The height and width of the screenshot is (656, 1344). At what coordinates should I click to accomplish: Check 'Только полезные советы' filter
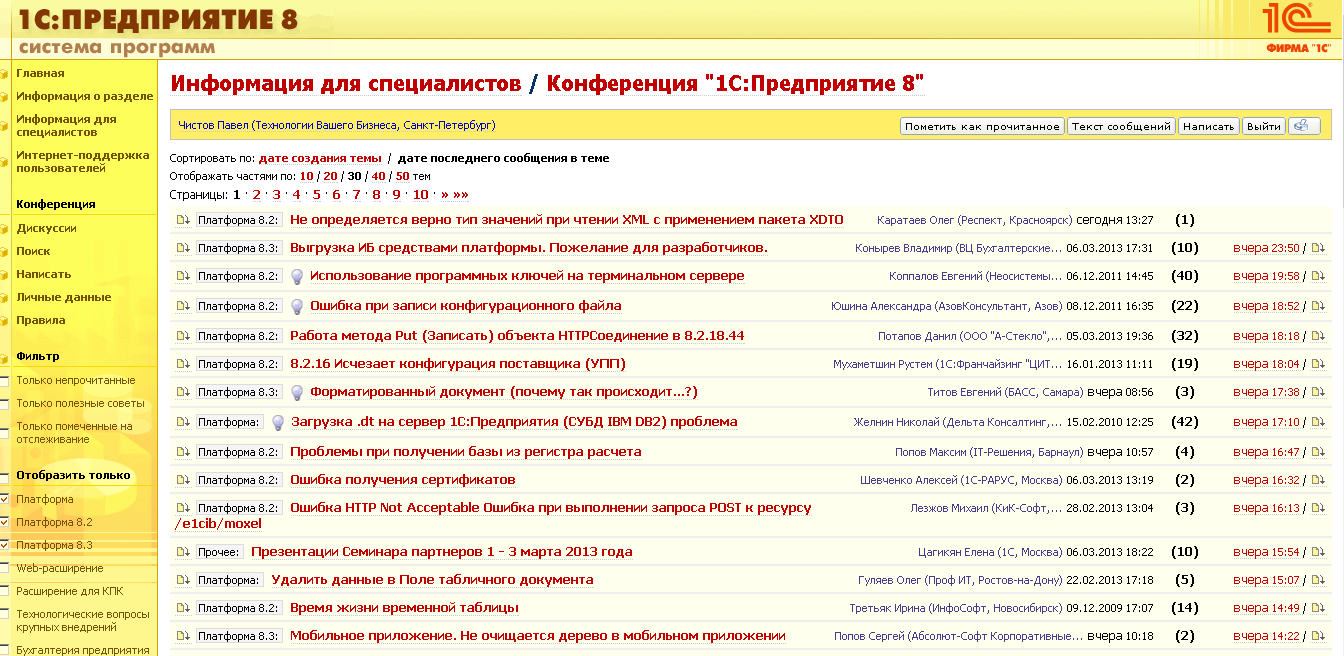(4, 404)
